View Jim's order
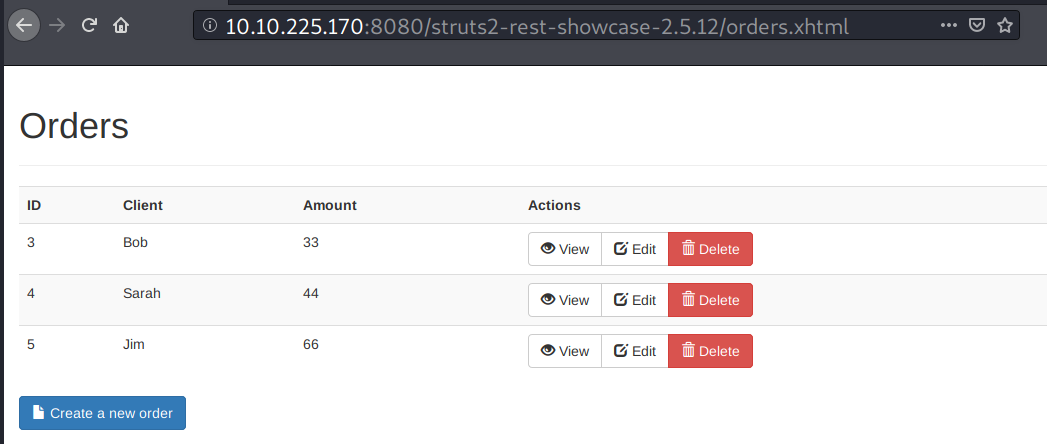The image size is (1047, 444). (565, 351)
